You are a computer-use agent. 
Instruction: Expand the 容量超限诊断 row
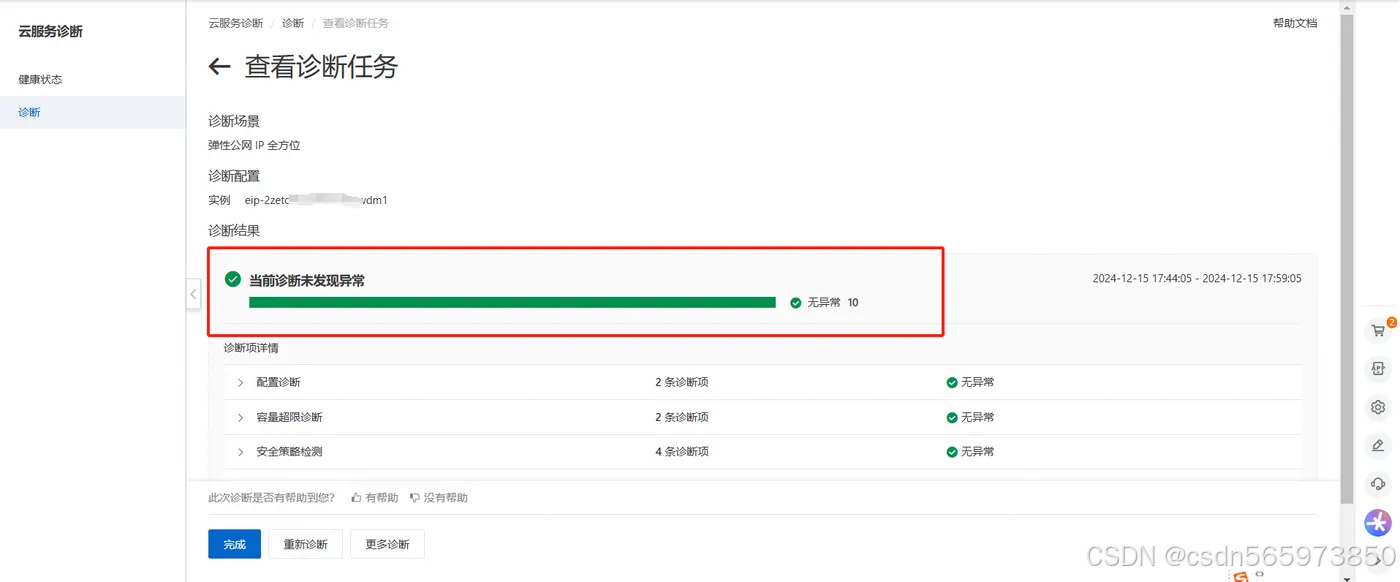pyautogui.click(x=241, y=417)
